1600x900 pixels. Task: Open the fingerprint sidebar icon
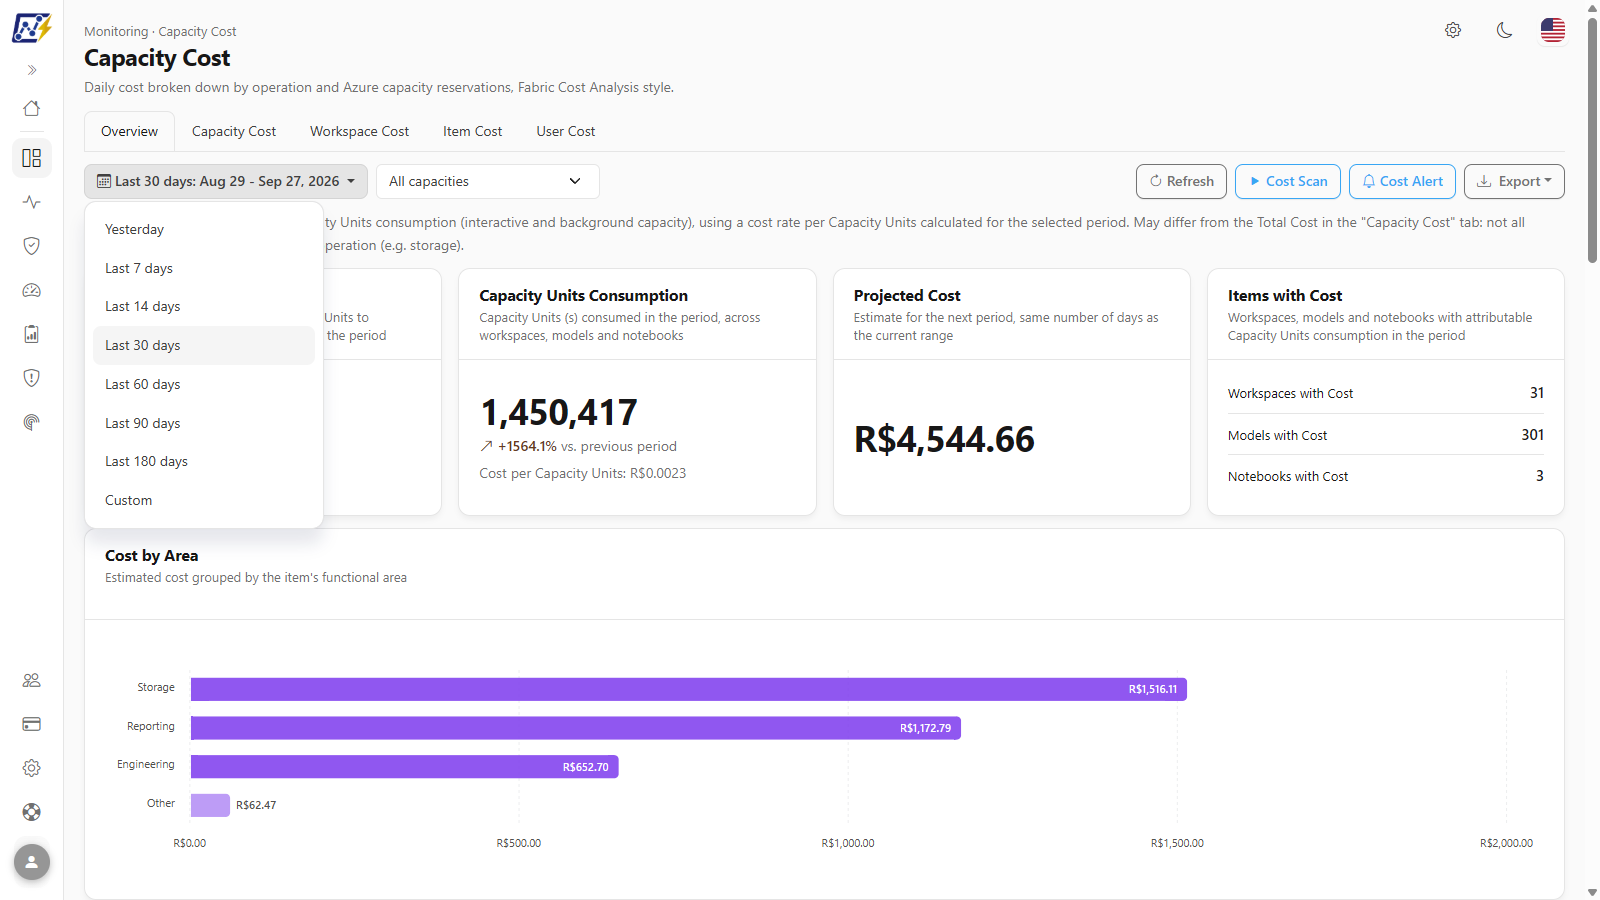coord(32,422)
